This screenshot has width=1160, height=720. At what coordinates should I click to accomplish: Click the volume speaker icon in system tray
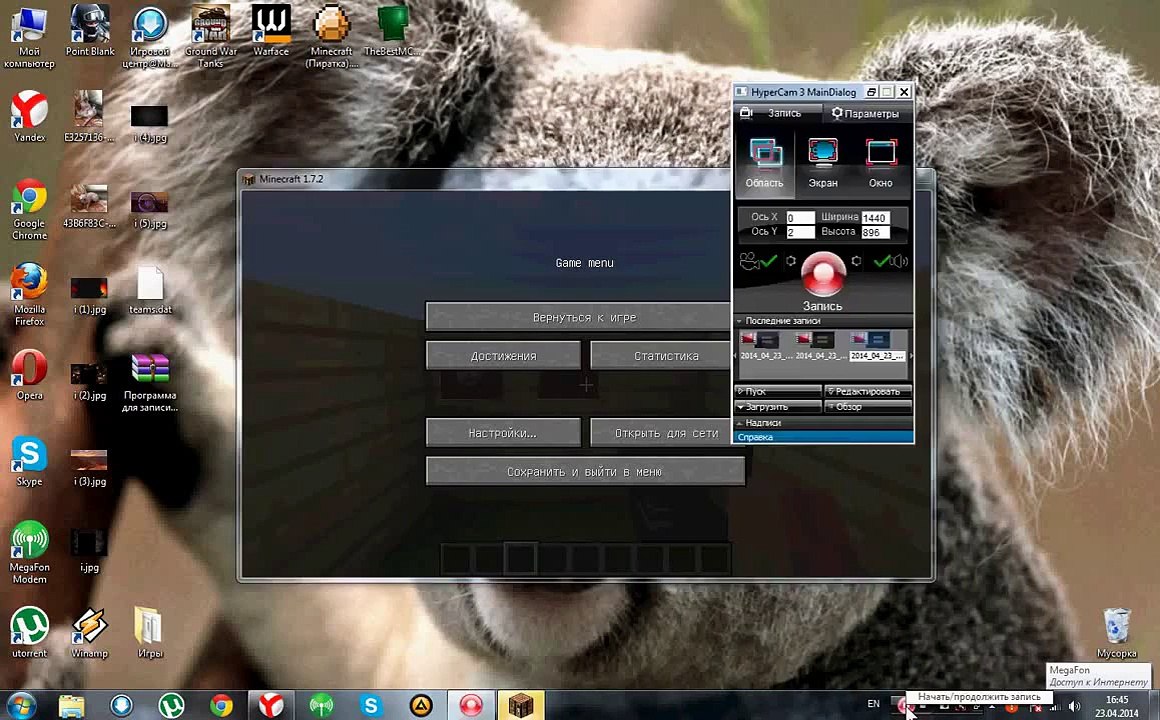coord(1074,707)
